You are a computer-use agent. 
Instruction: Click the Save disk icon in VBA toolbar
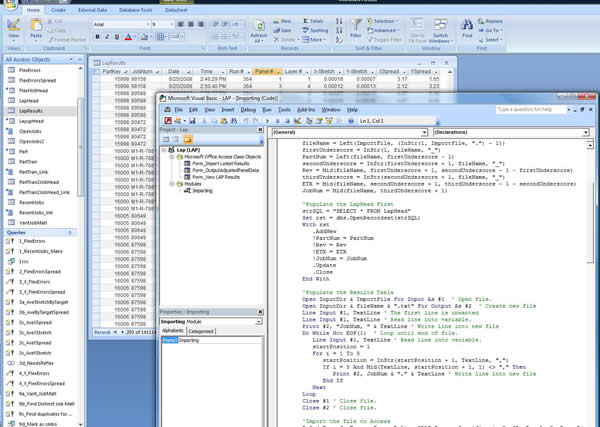[192, 121]
